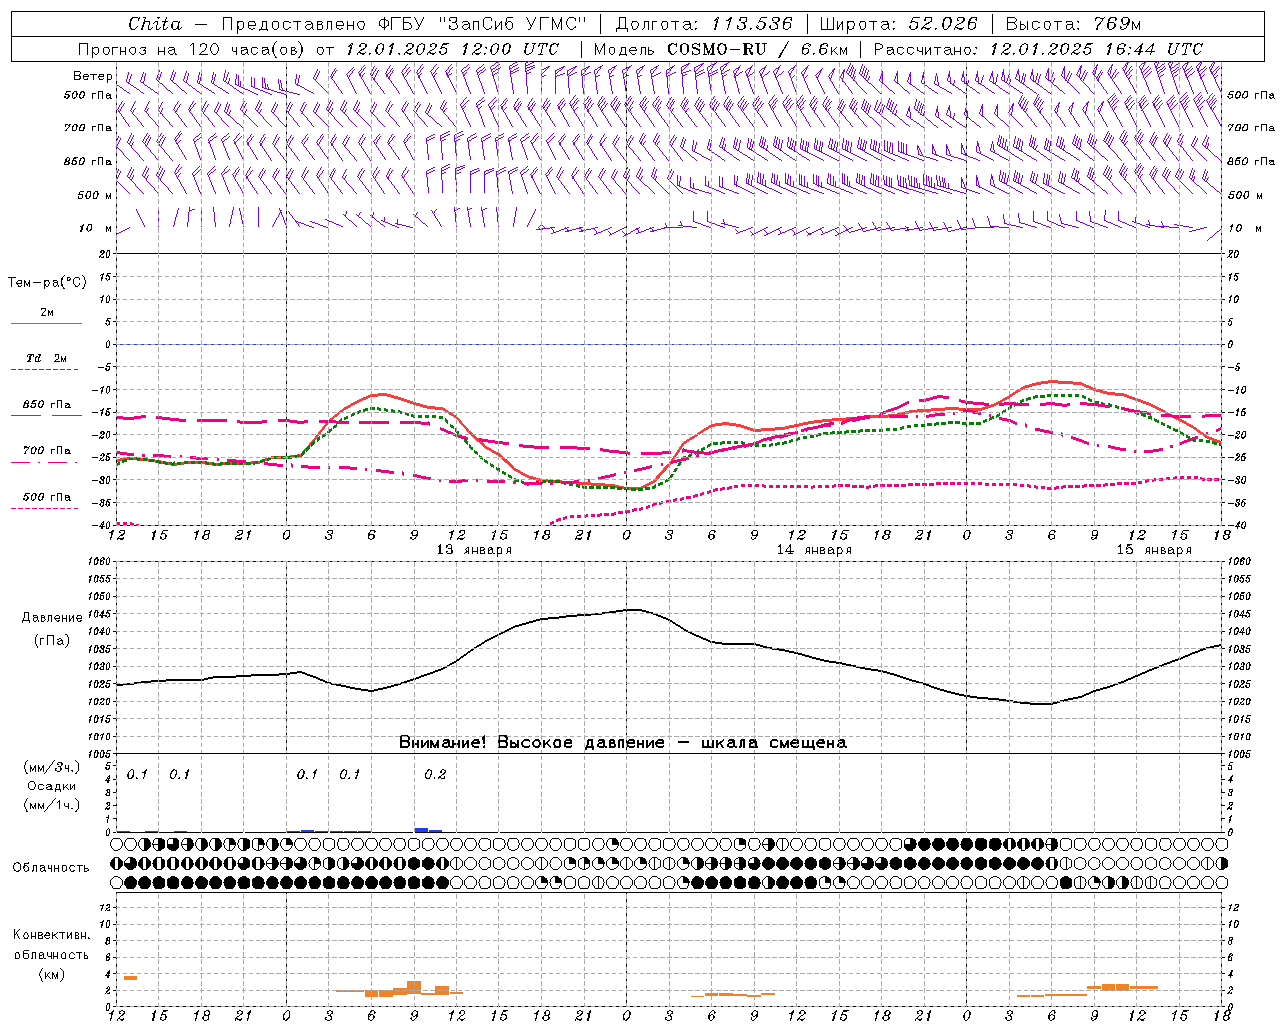Click the "Осадки" precipitation label
Screen dimensions: 1280x1024
click(x=52, y=787)
